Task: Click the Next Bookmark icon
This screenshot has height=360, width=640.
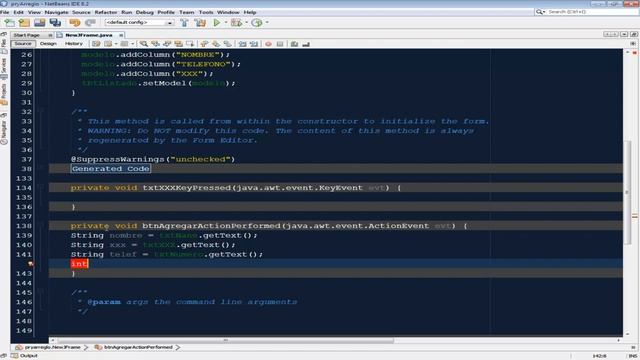Action: click(x=216, y=44)
